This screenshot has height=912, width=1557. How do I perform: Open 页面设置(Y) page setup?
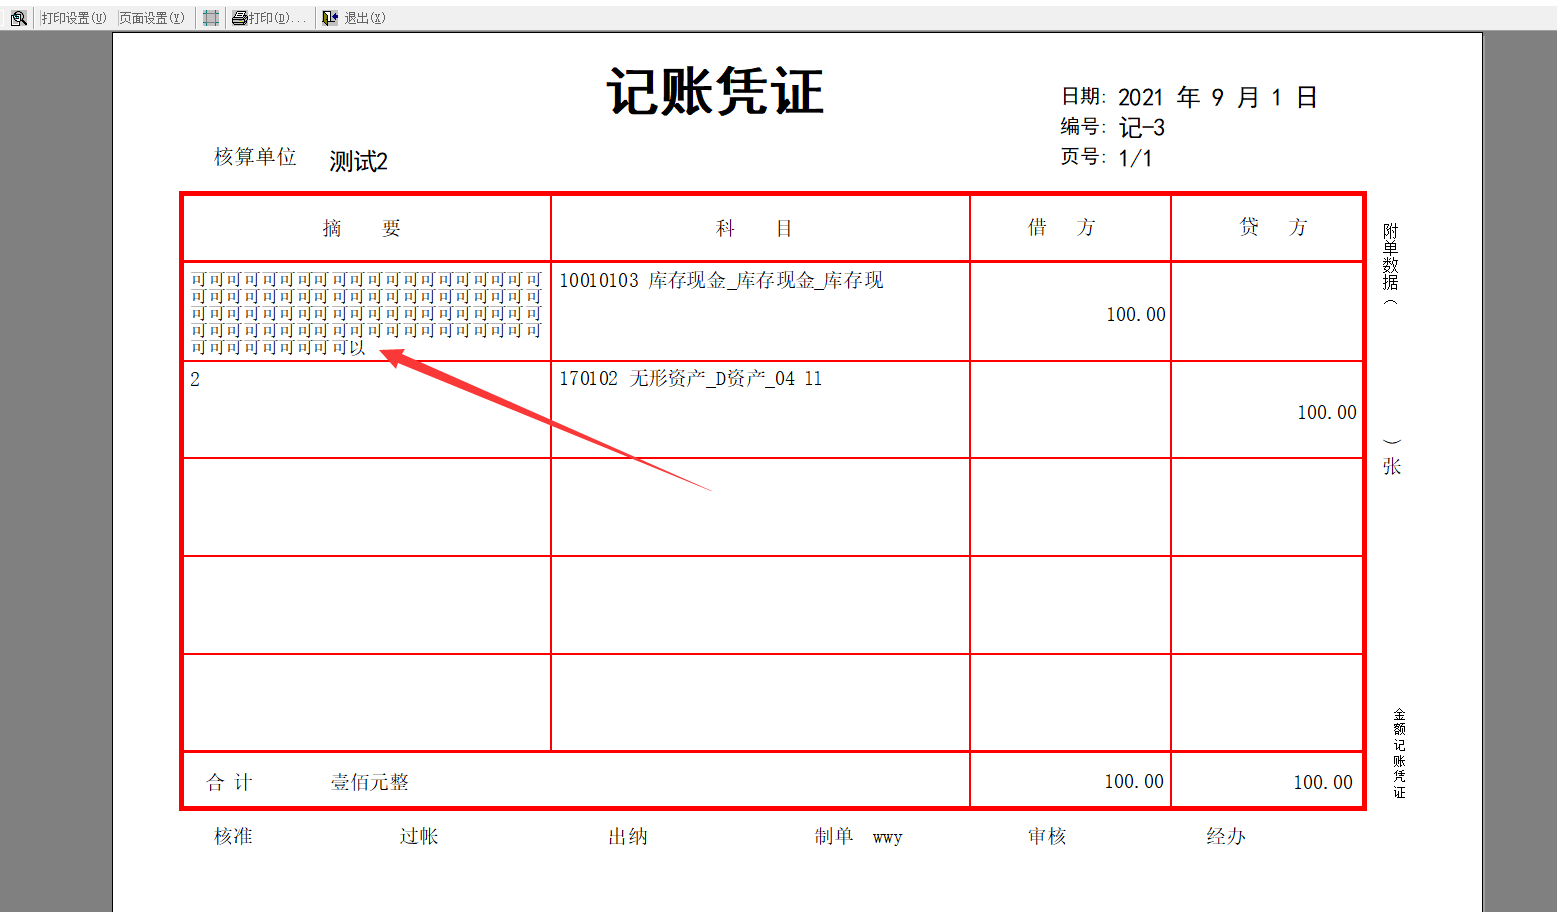click(152, 18)
